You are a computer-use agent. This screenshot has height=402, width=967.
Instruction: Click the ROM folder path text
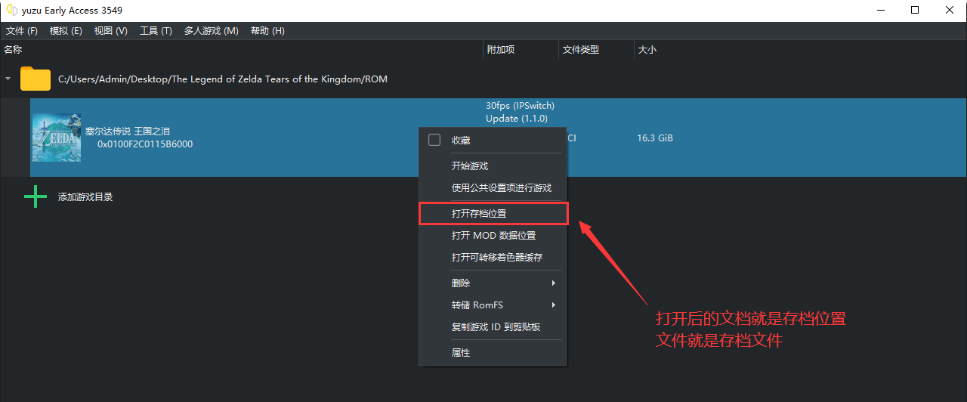point(223,79)
